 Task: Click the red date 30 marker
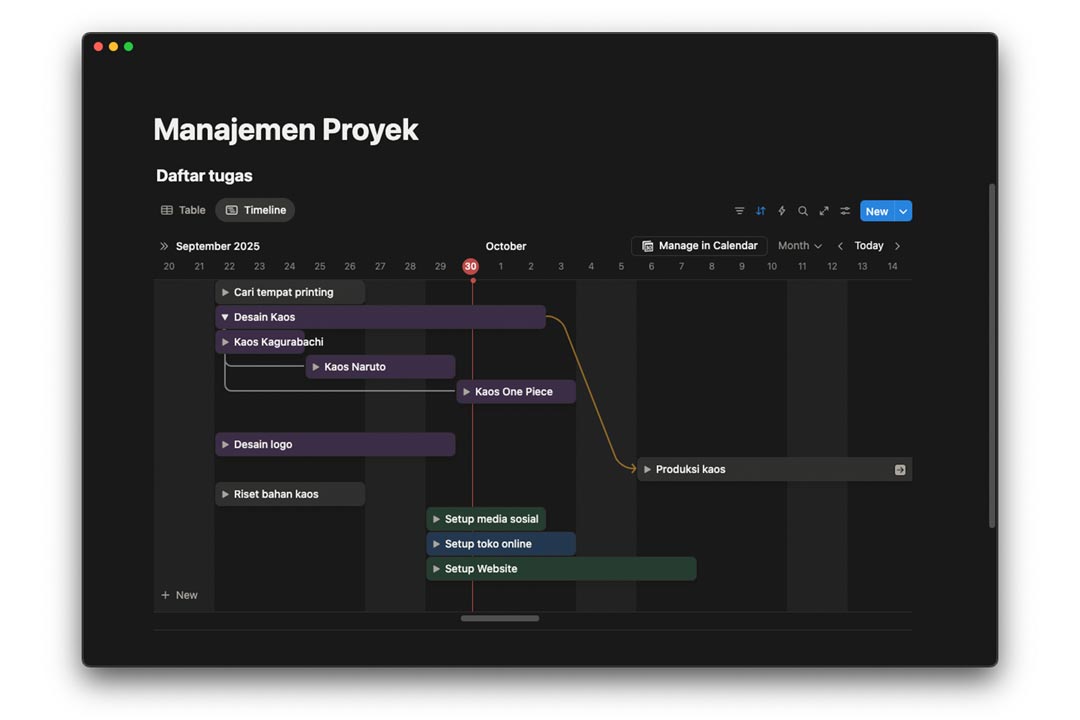[470, 266]
